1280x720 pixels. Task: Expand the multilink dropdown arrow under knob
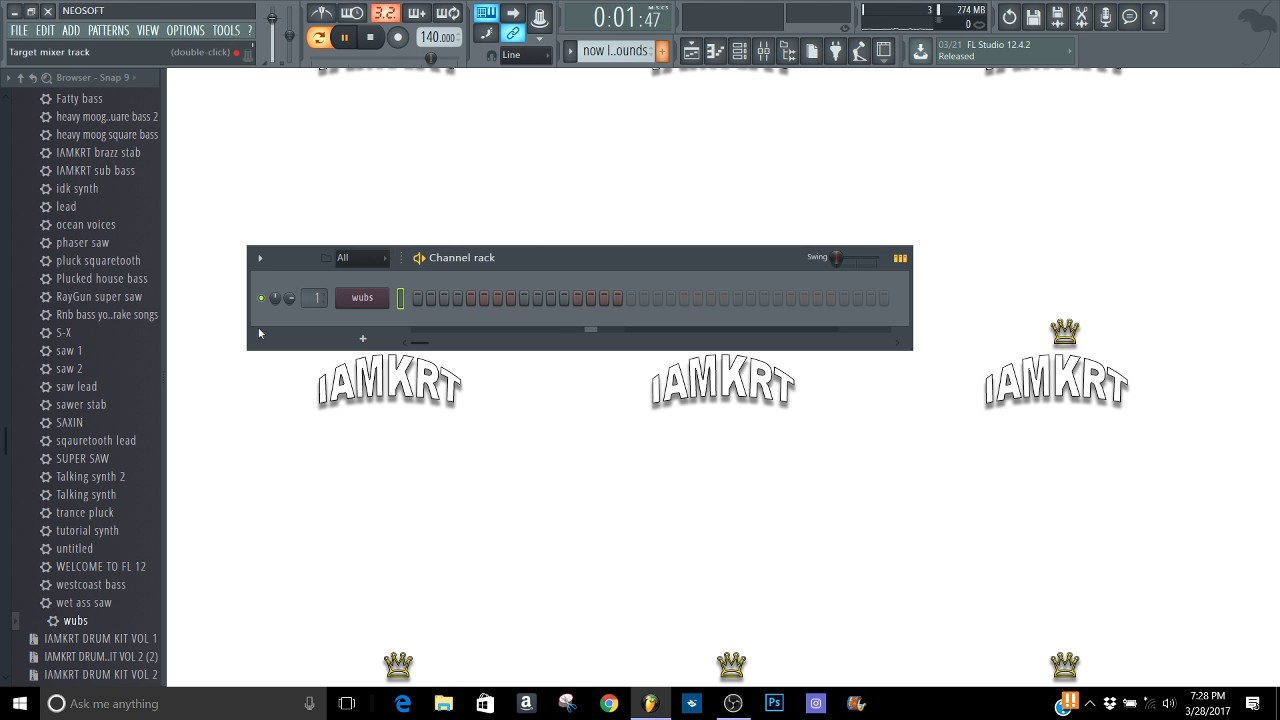point(539,39)
